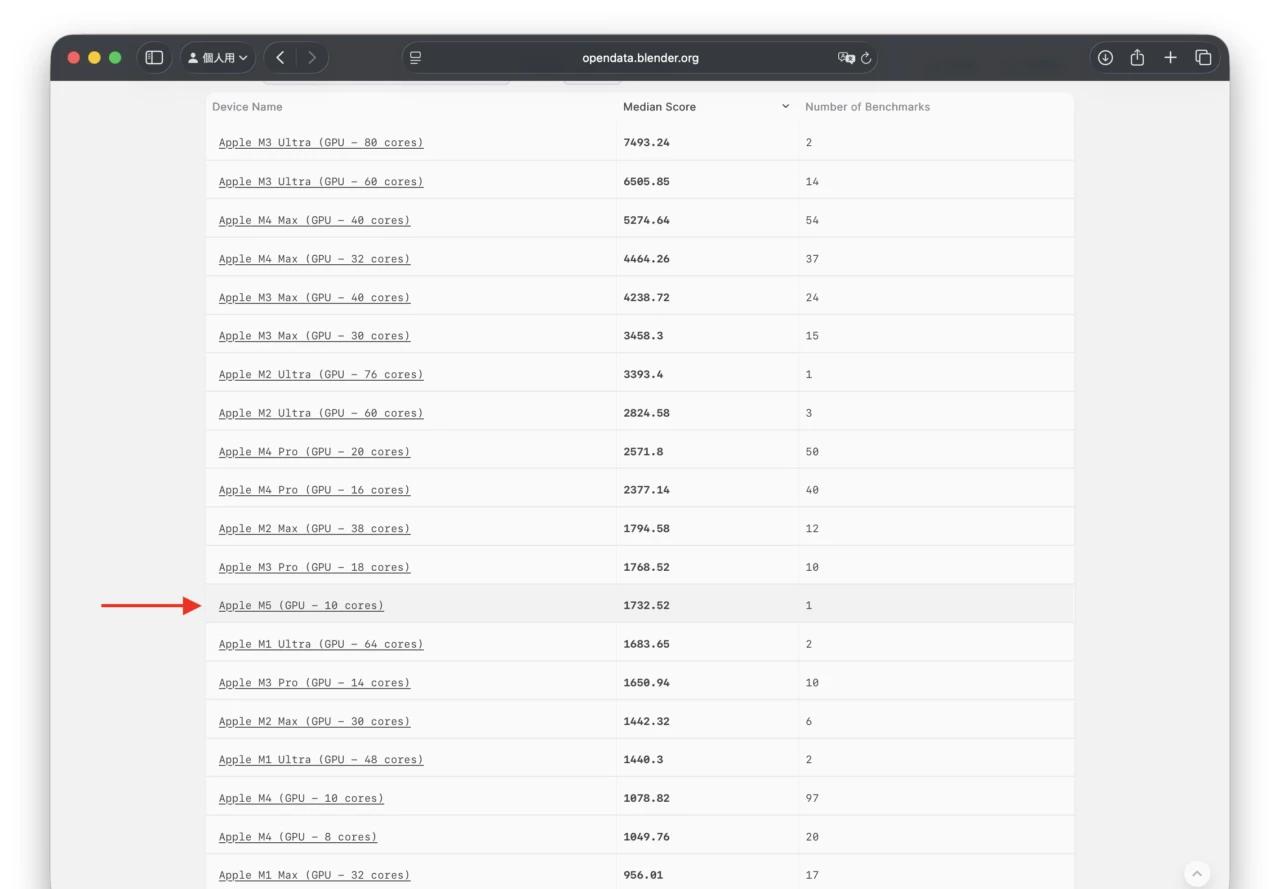Go back to the previous page

[281, 58]
